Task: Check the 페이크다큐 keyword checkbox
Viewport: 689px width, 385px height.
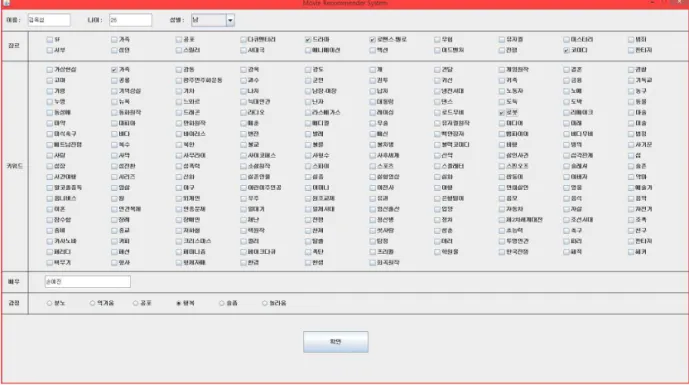Action: tap(243, 252)
